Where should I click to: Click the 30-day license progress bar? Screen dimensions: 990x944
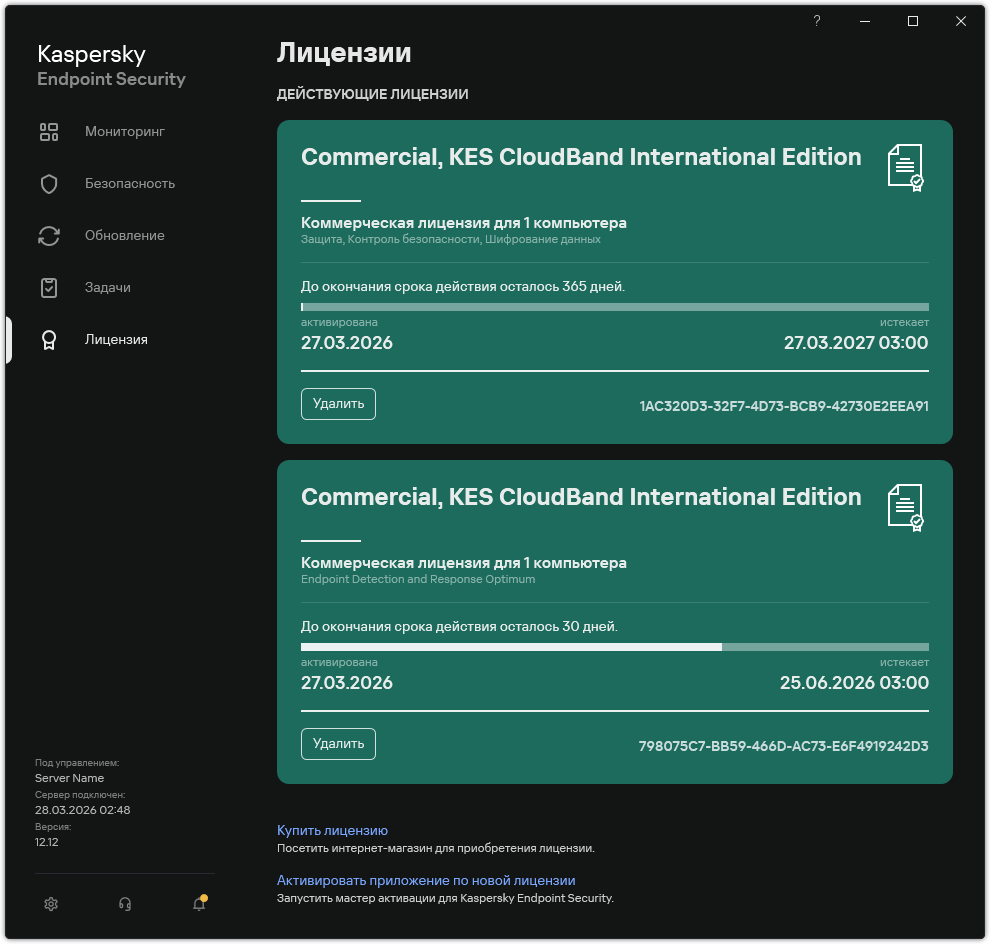pyautogui.click(x=615, y=647)
